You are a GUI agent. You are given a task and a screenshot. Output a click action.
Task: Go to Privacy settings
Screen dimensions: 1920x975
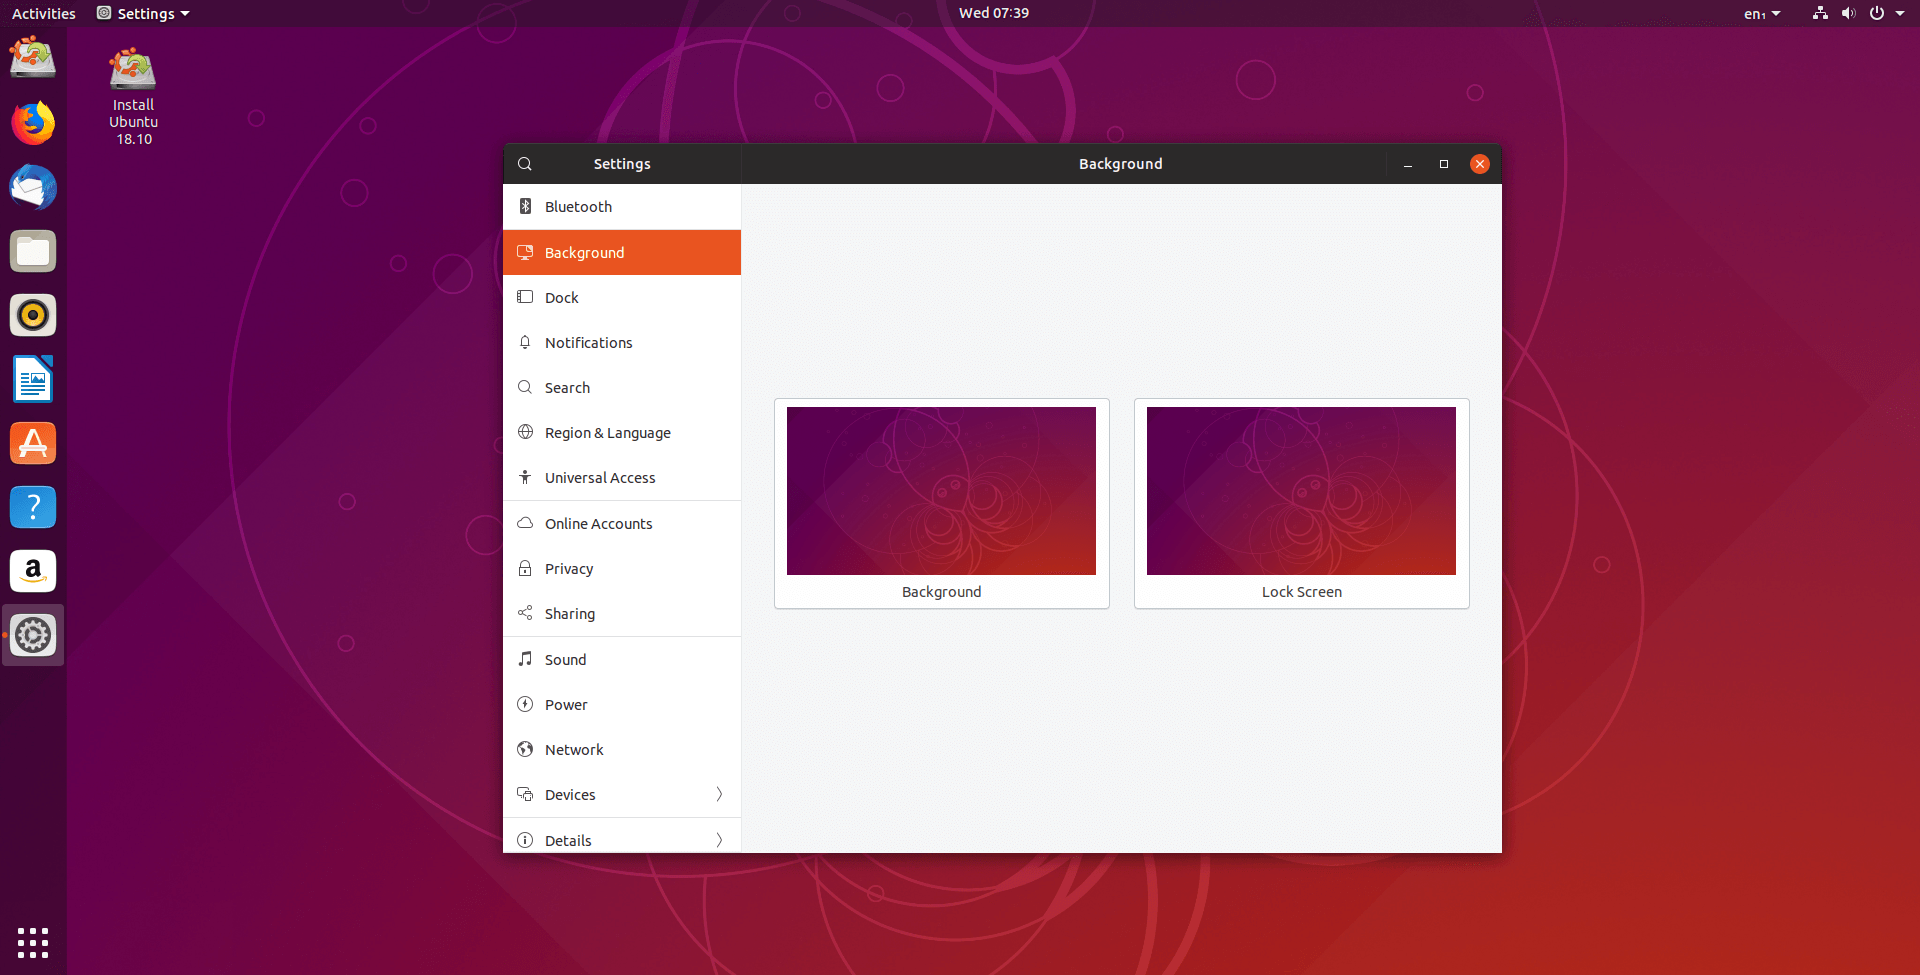(622, 568)
